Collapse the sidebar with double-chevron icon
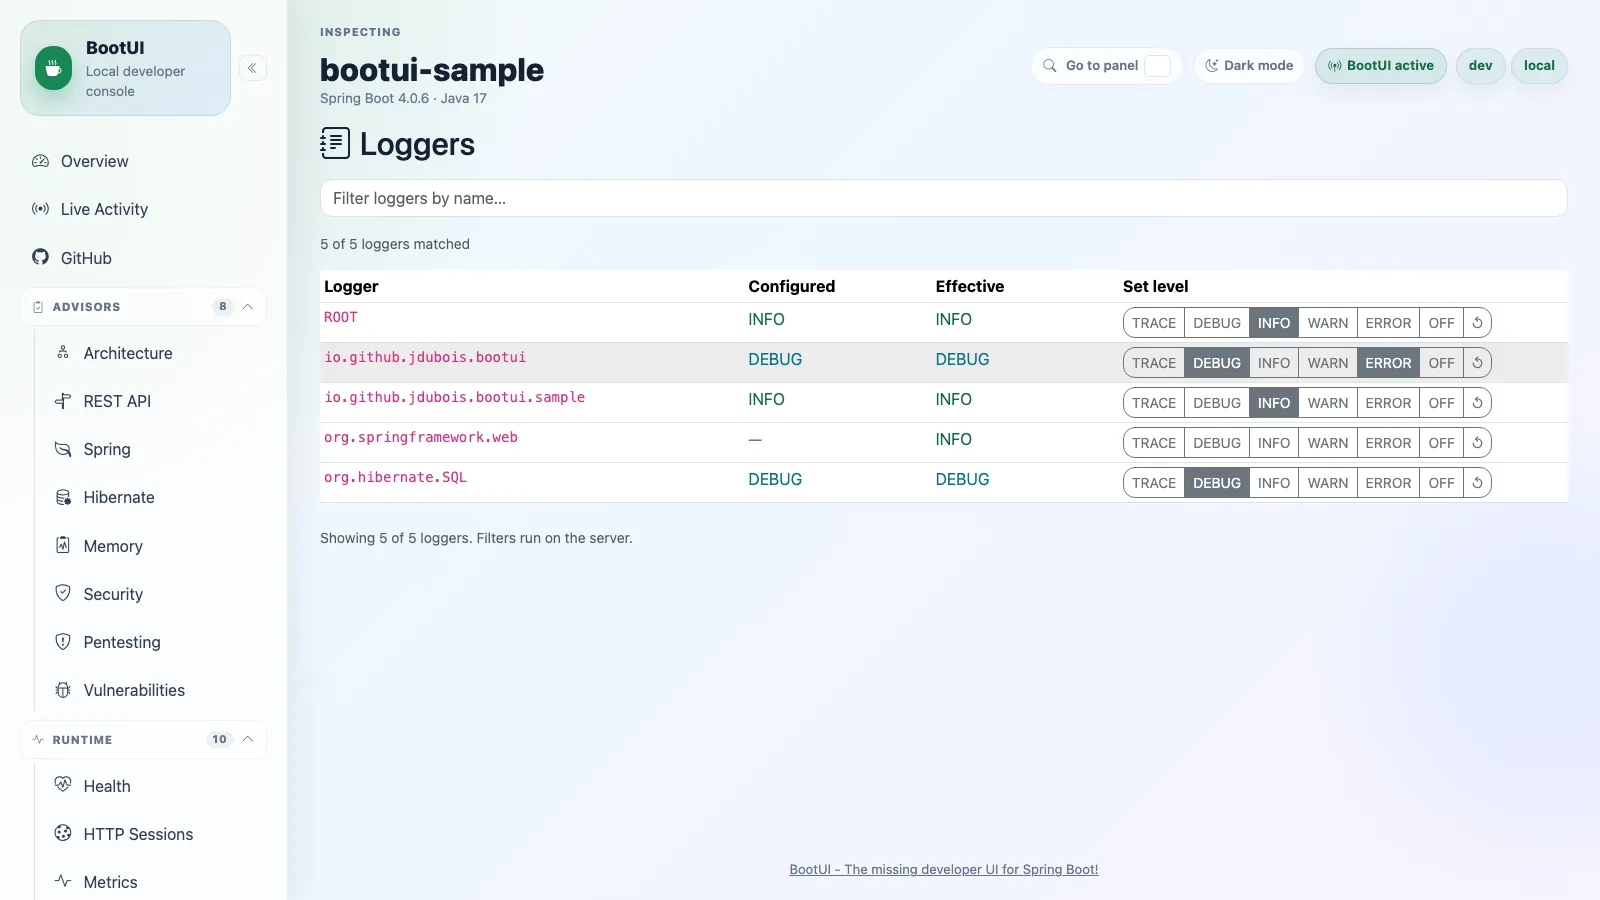This screenshot has width=1600, height=900. pyautogui.click(x=252, y=68)
